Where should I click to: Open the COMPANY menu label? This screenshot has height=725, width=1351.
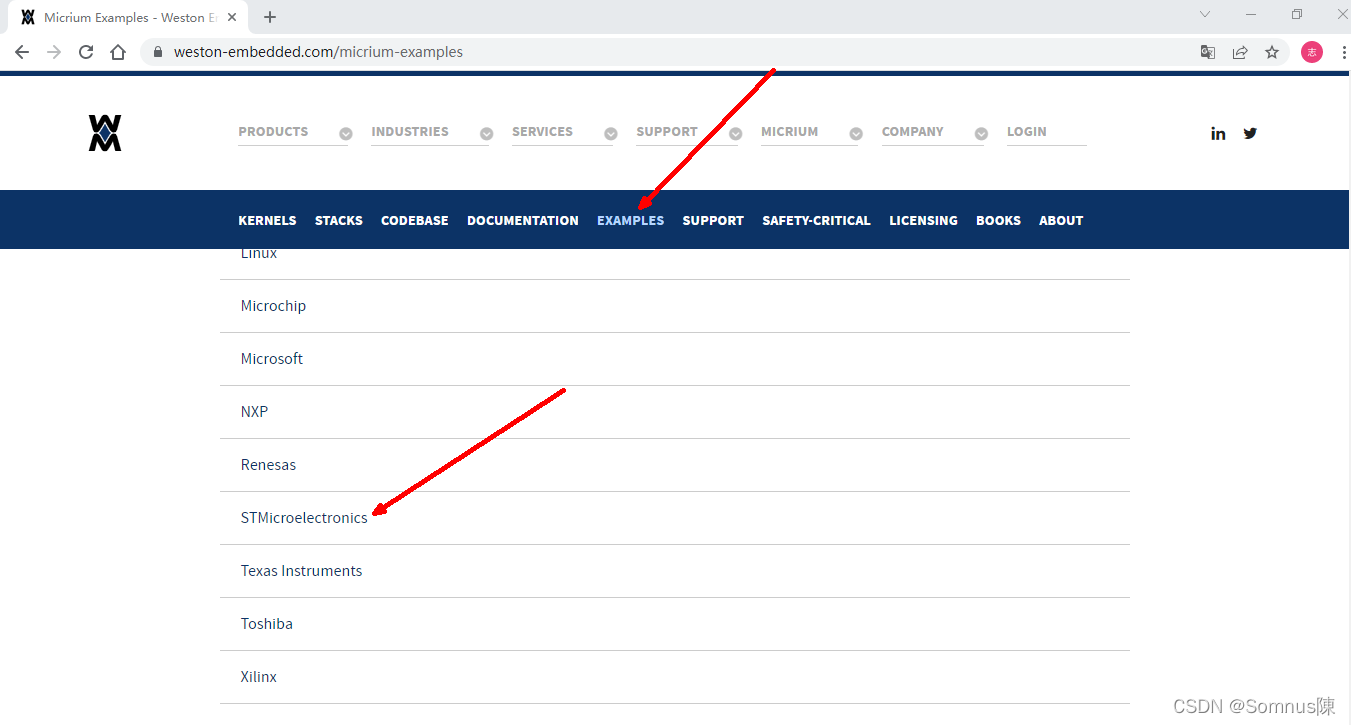tap(912, 131)
